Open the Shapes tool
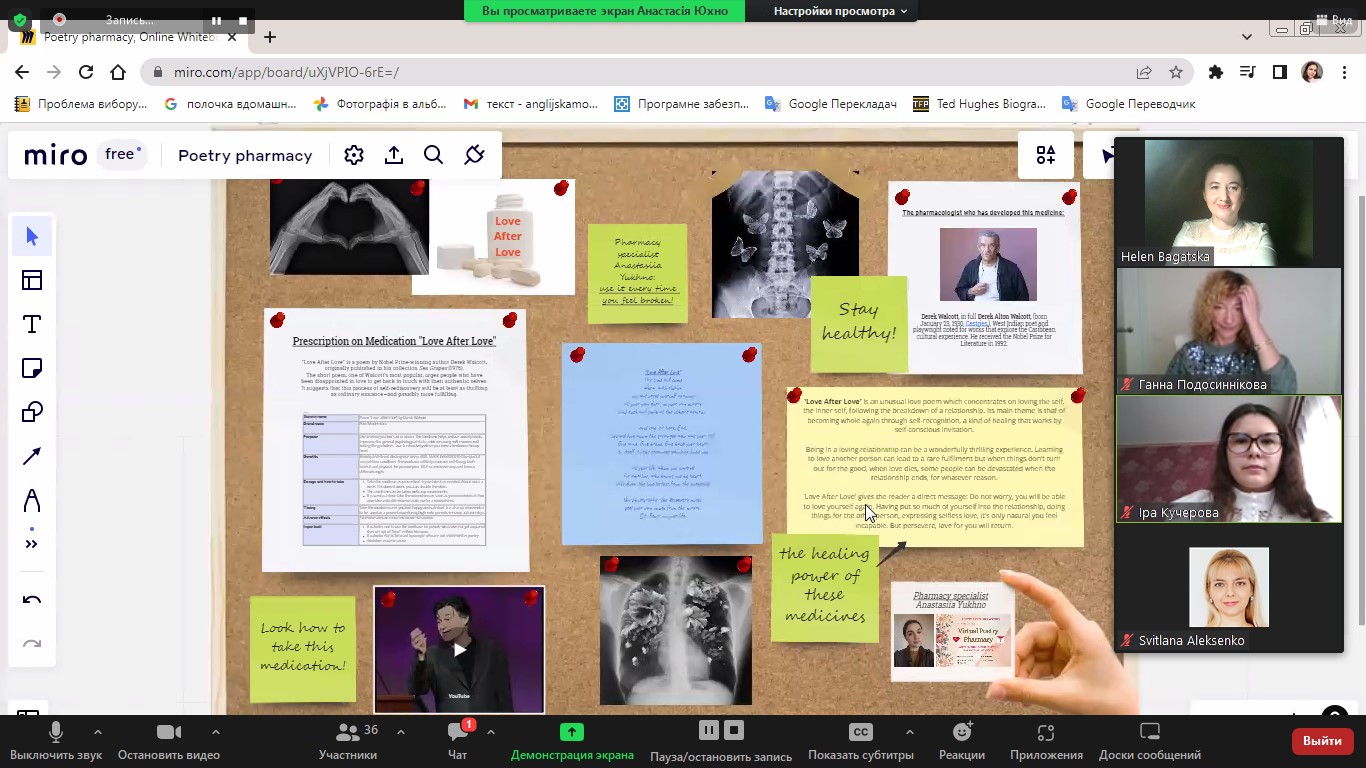Viewport: 1366px width, 768px height. pos(32,412)
